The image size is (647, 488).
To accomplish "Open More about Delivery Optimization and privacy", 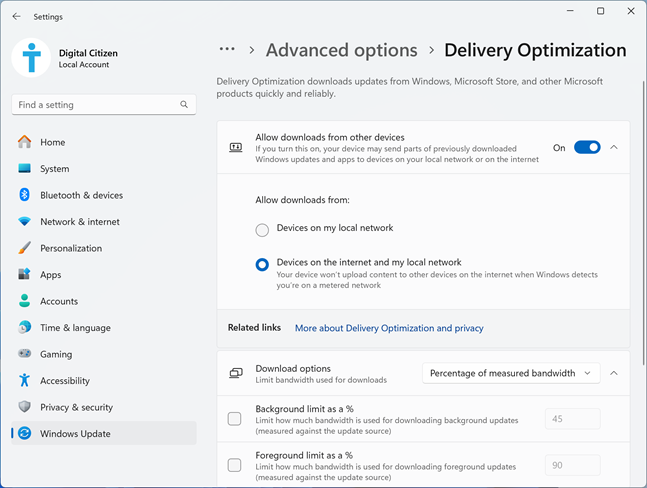I will click(389, 328).
